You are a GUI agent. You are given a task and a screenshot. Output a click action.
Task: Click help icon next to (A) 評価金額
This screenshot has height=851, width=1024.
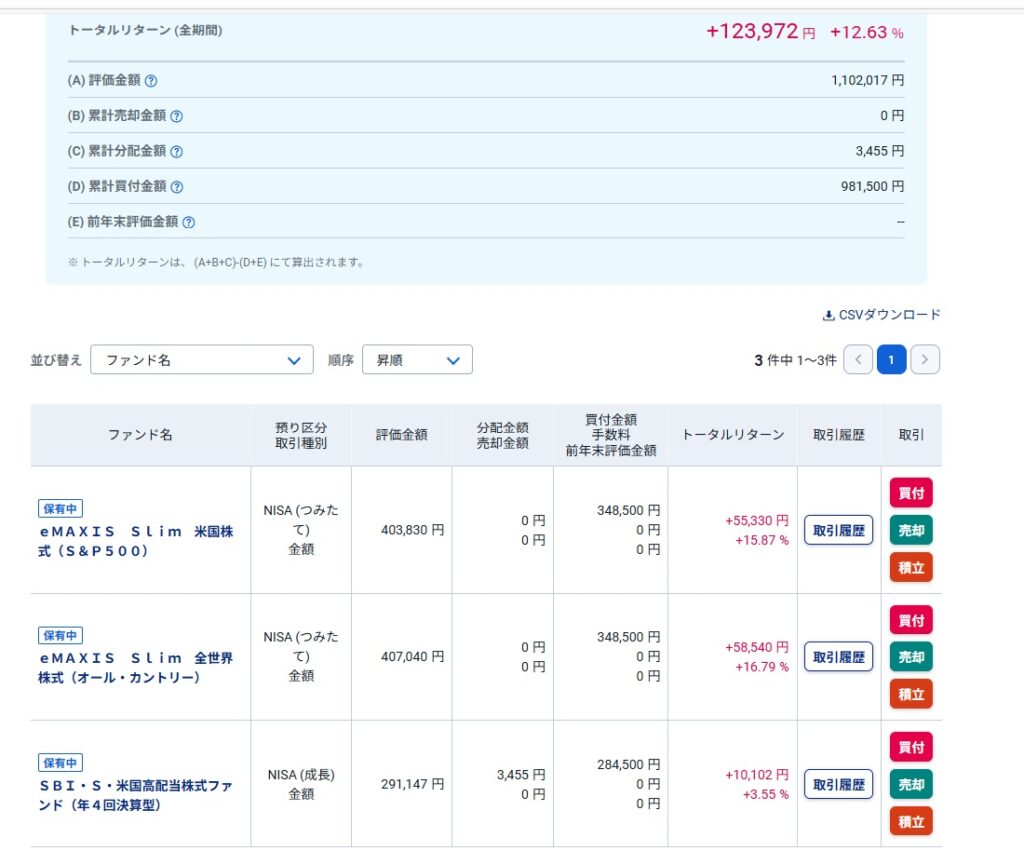tap(151, 81)
